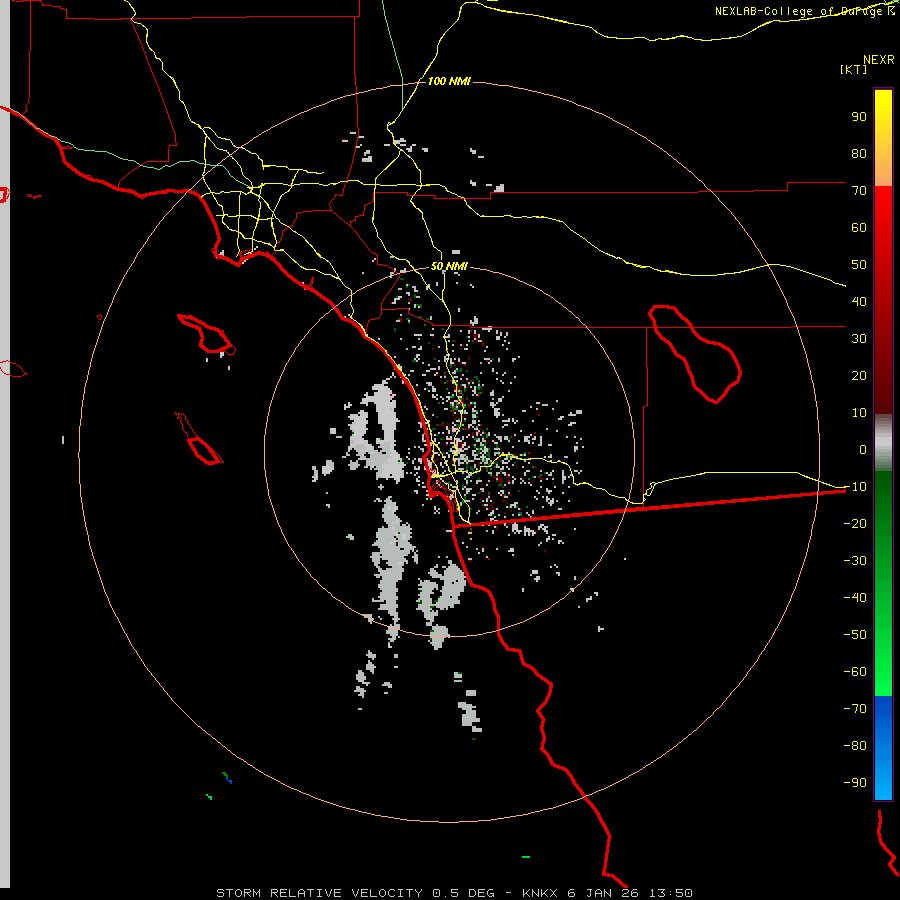
Task: Click the 0.5 DEG elevation text
Action: pyautogui.click(x=463, y=893)
